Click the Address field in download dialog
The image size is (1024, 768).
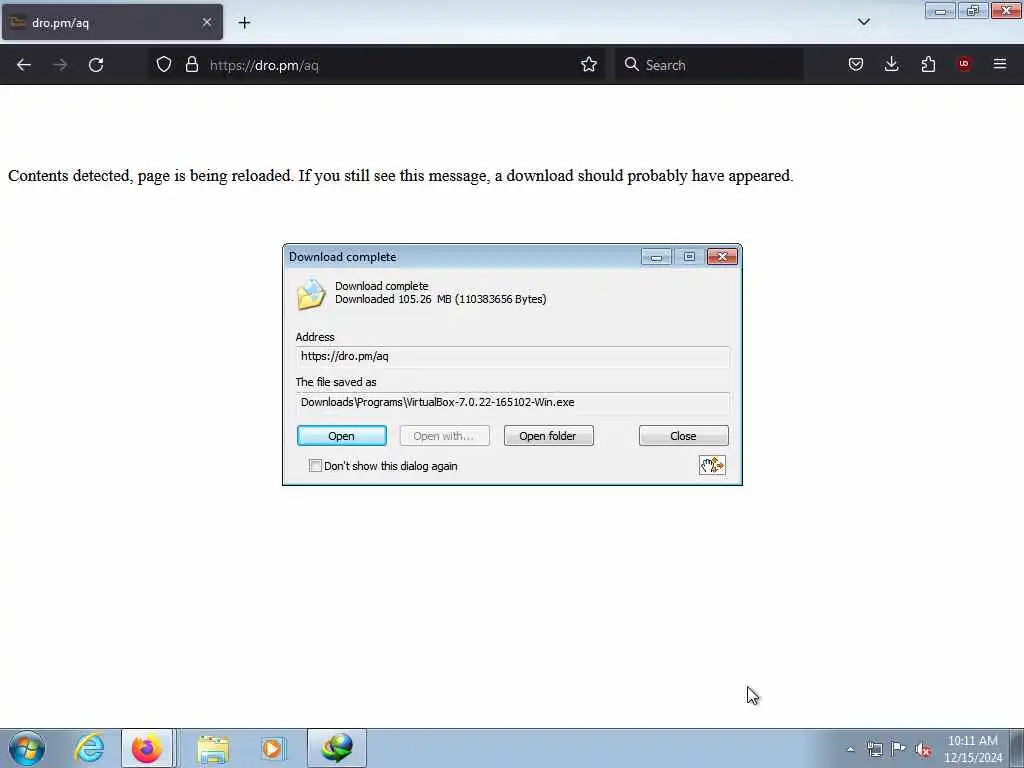point(513,357)
